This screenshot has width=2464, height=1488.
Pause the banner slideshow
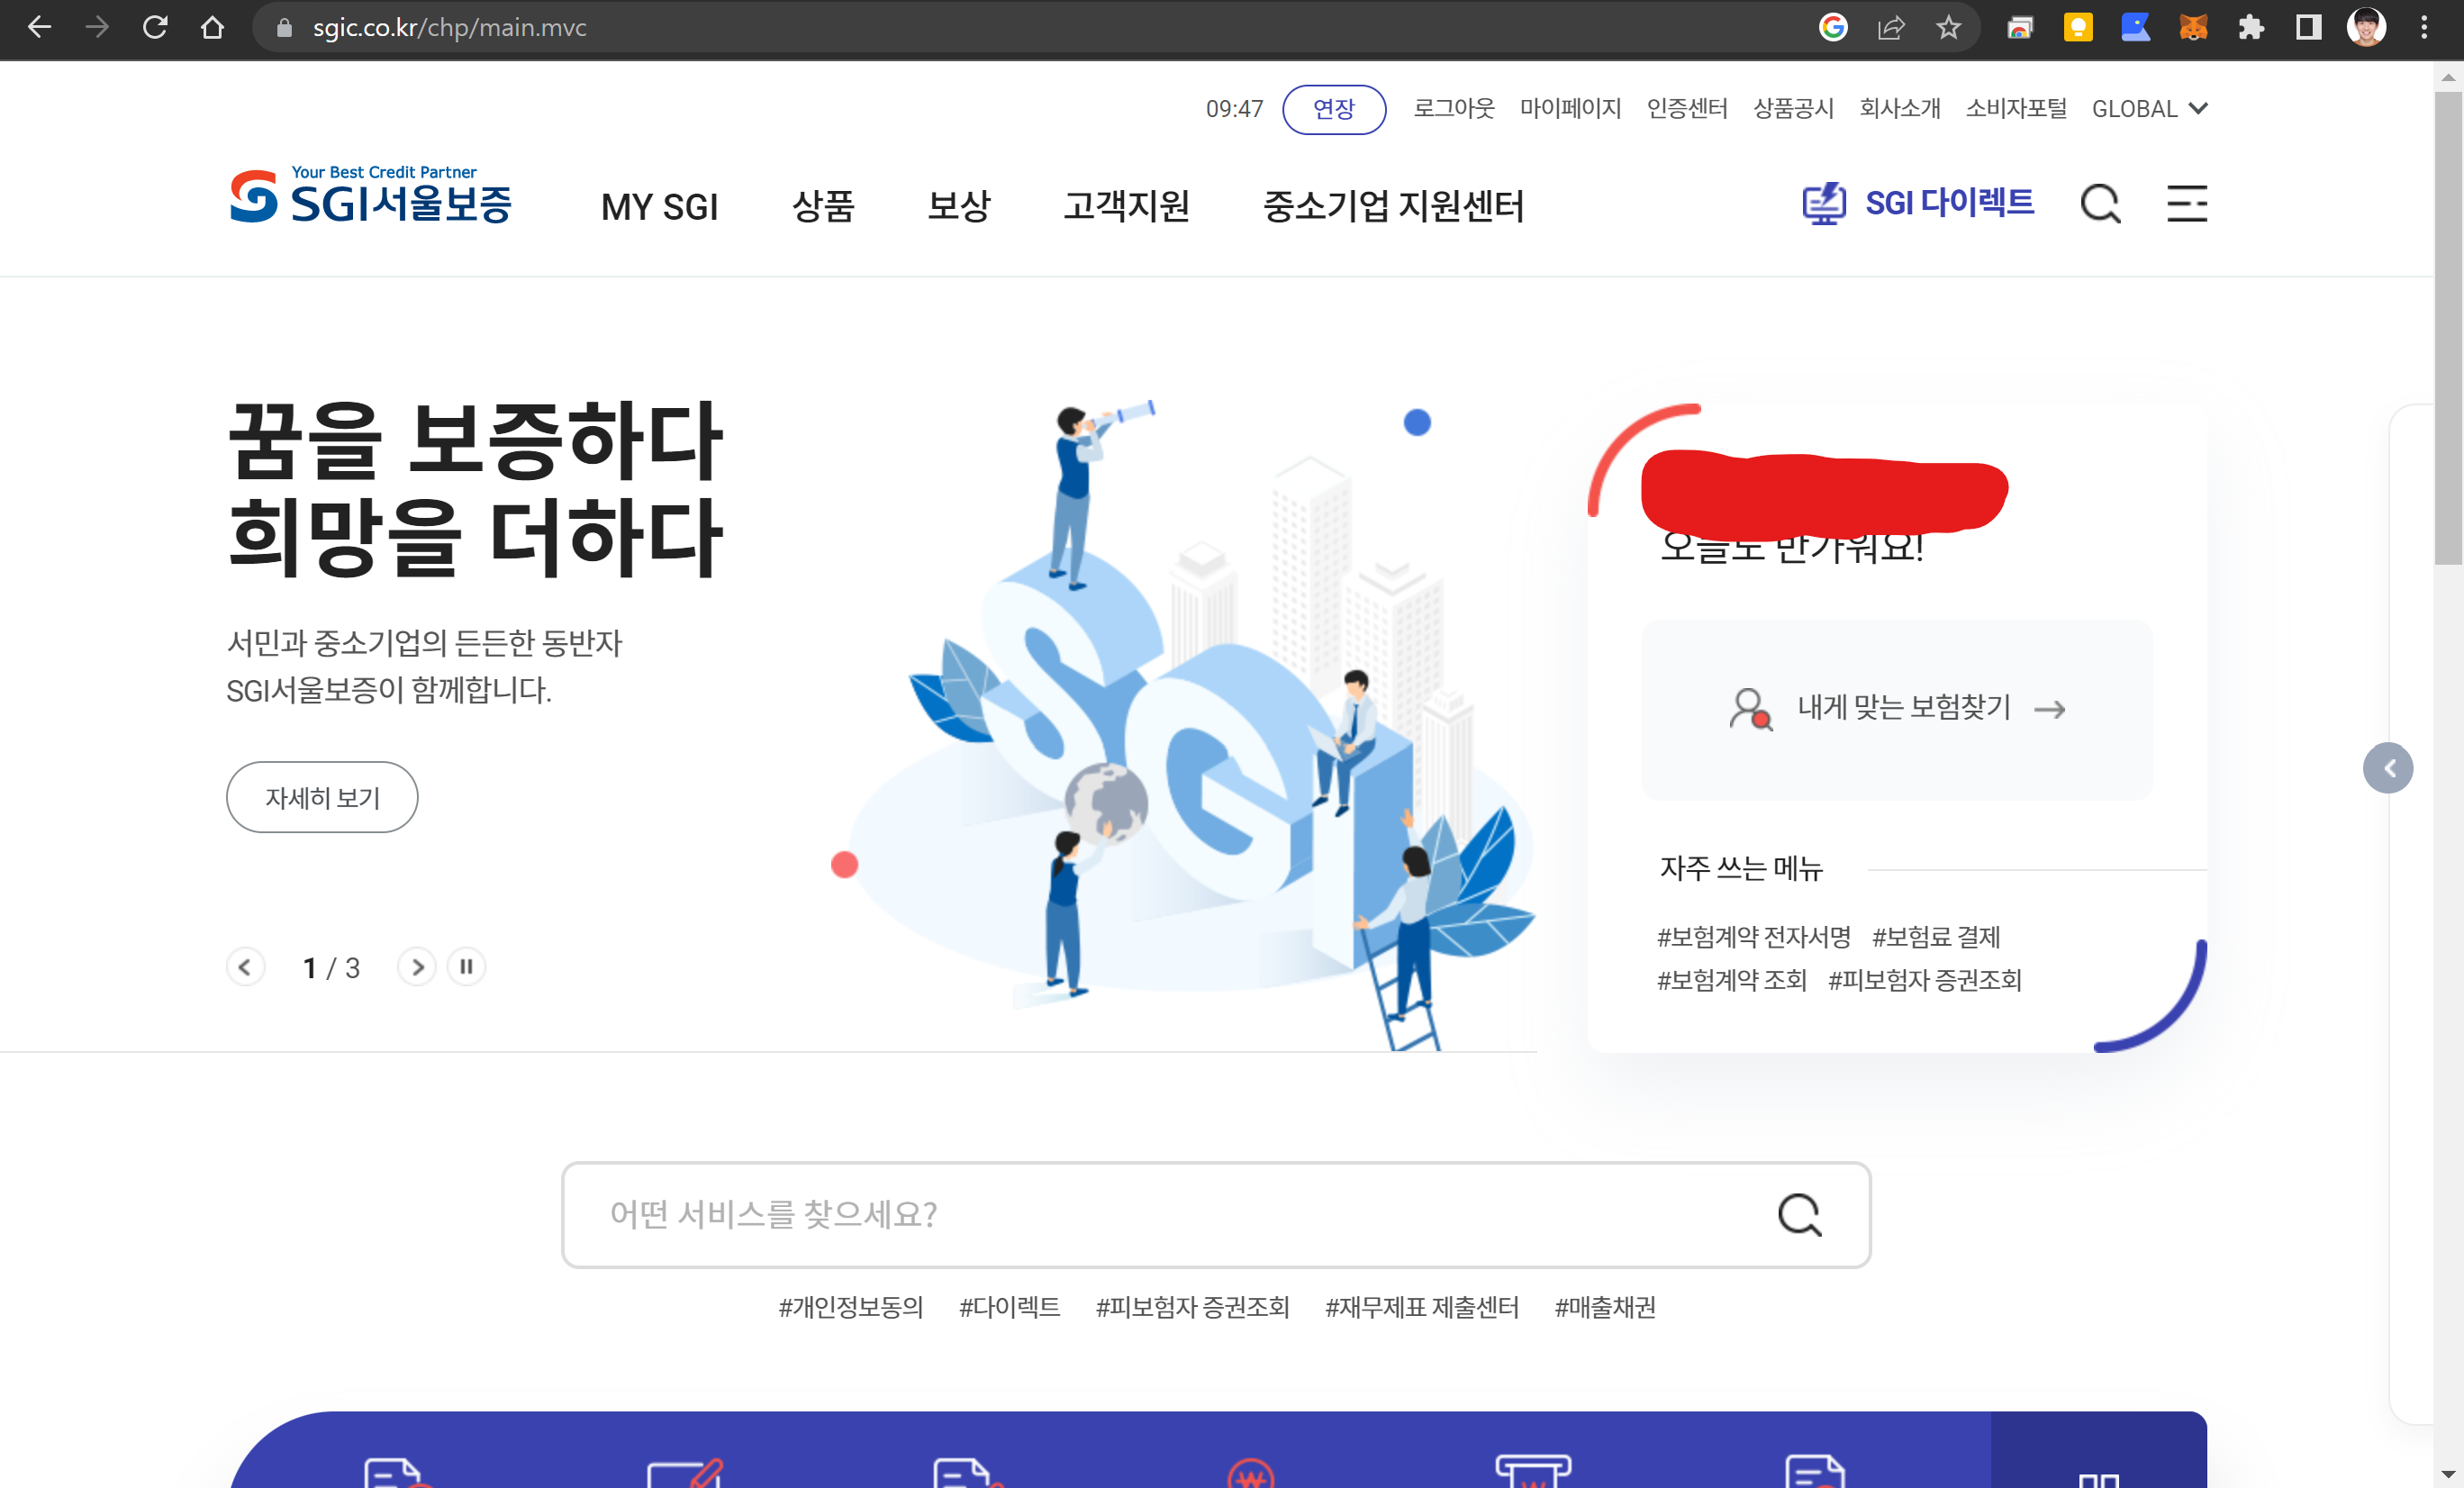point(466,967)
